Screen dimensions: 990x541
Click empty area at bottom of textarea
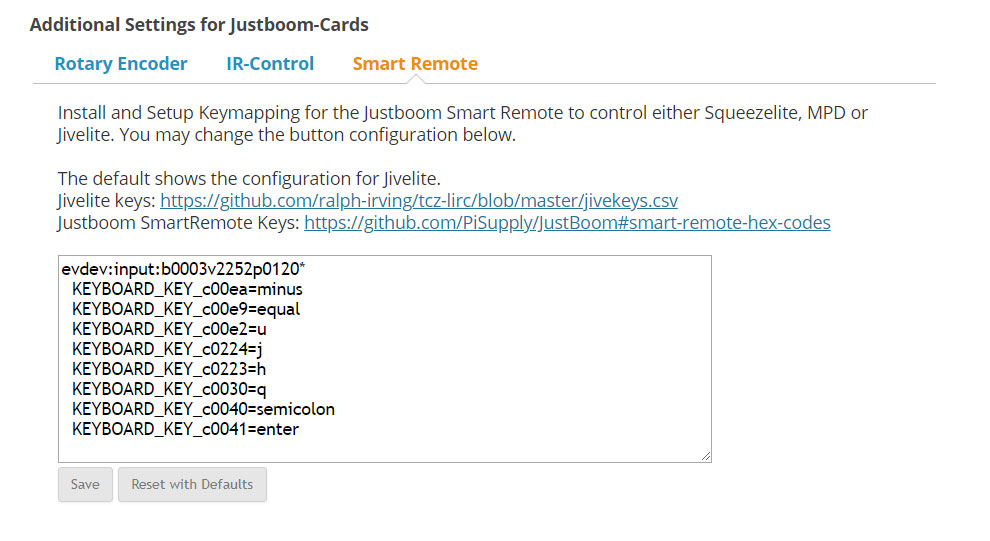click(385, 451)
